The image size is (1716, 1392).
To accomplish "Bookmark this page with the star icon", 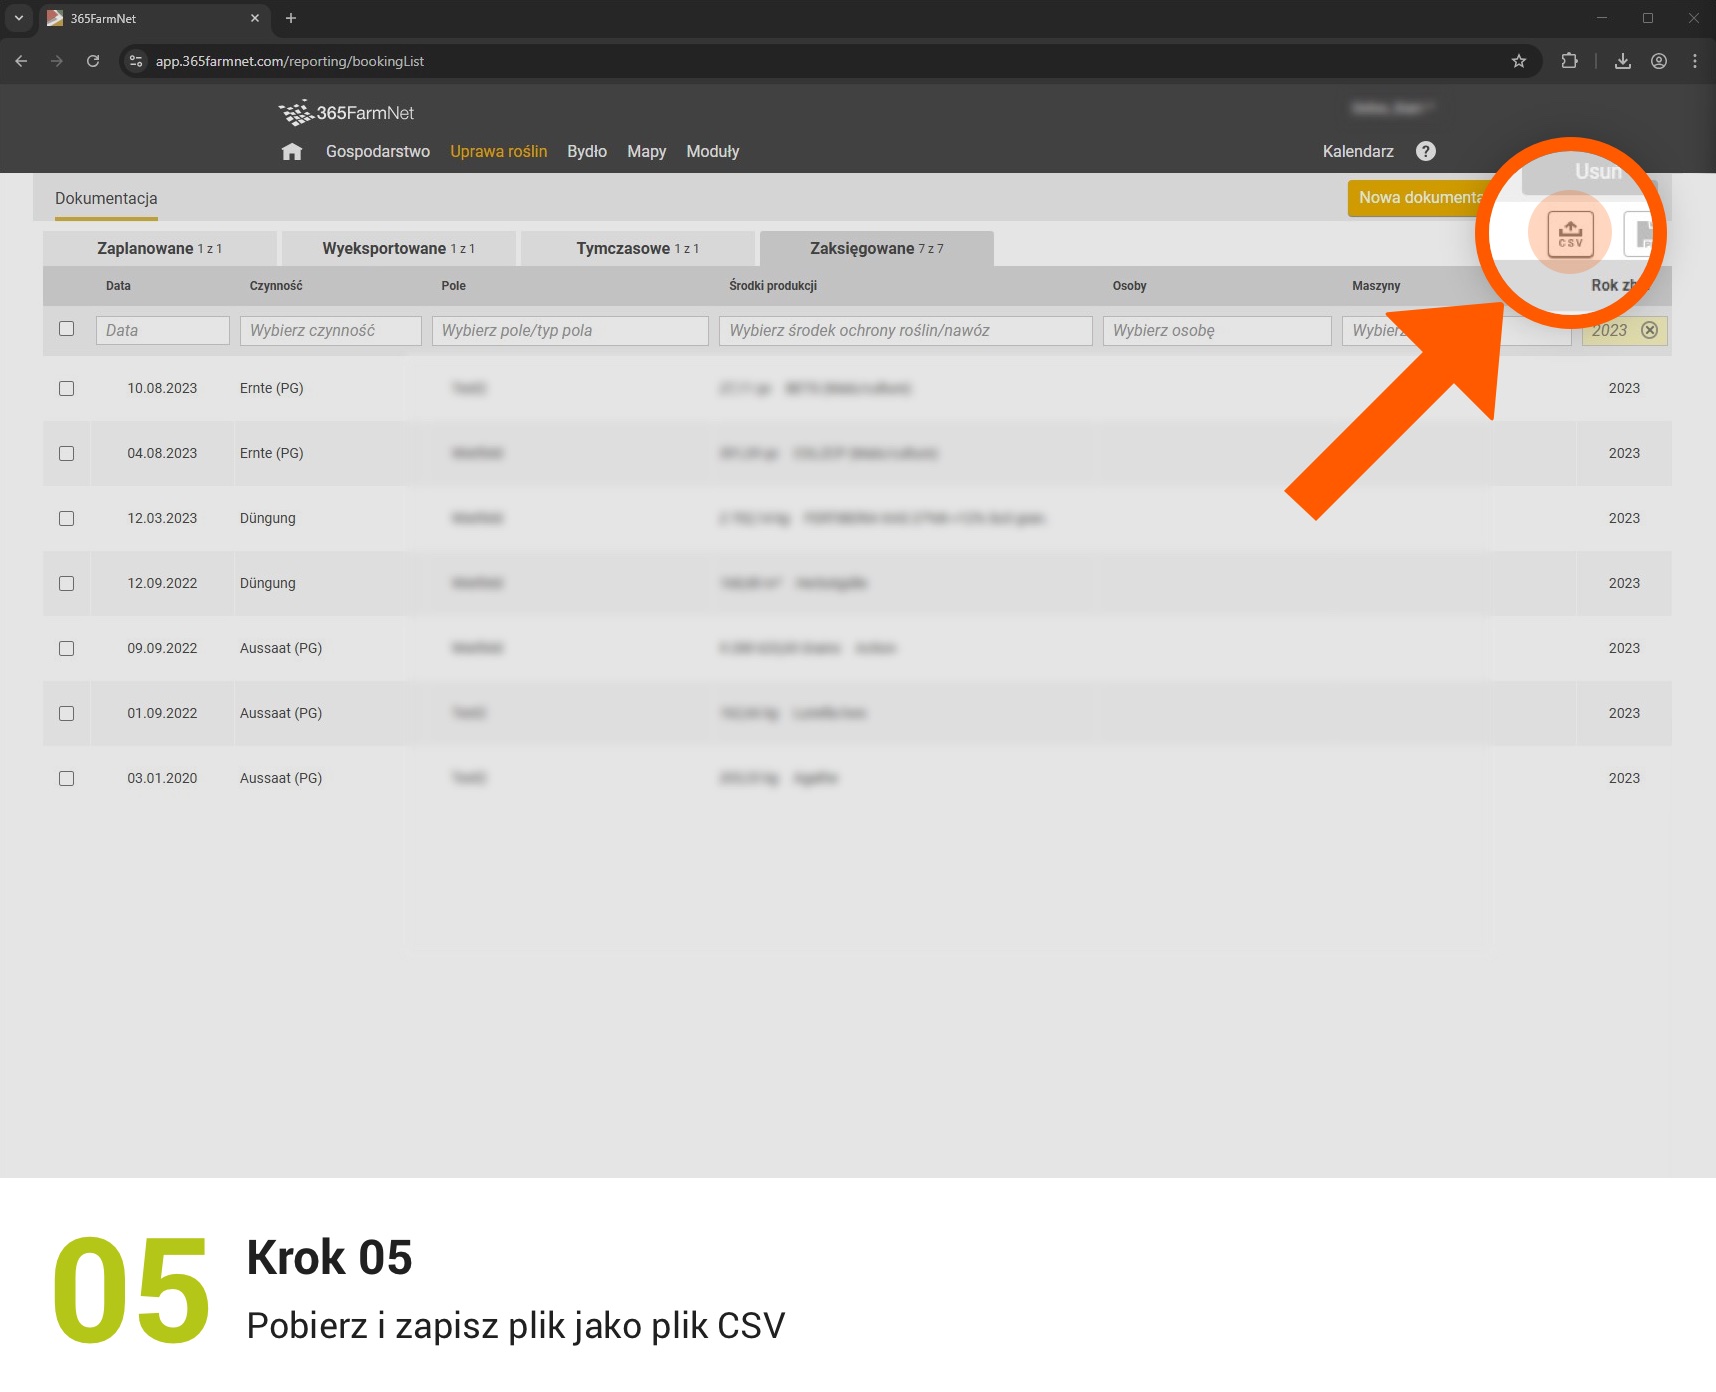I will [1519, 61].
